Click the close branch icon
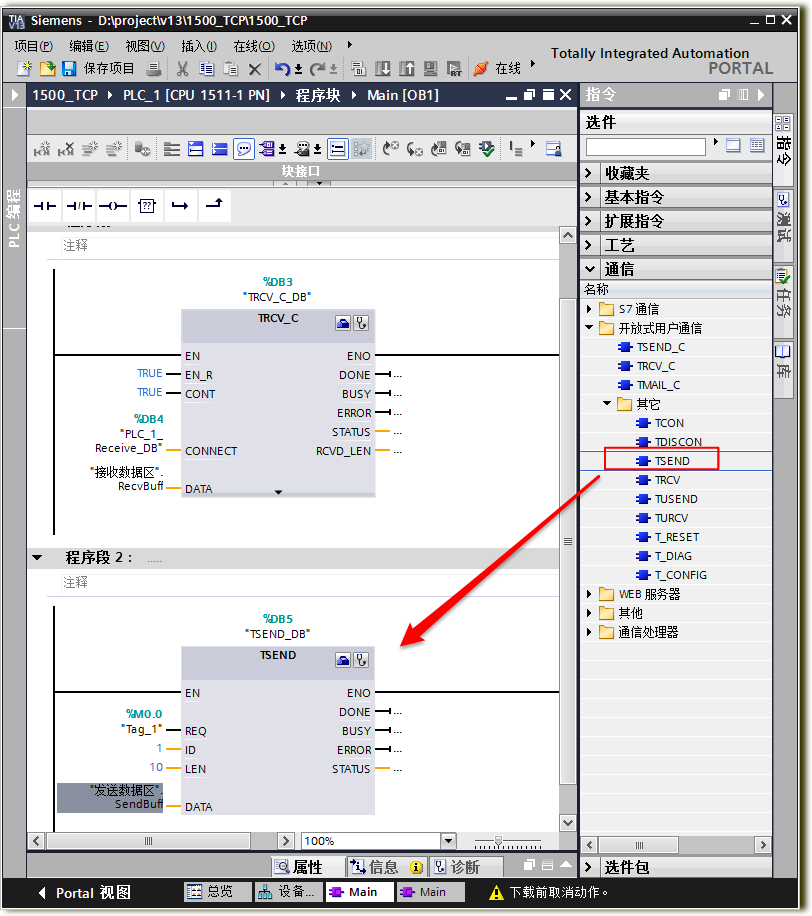812x916 pixels. tap(214, 204)
